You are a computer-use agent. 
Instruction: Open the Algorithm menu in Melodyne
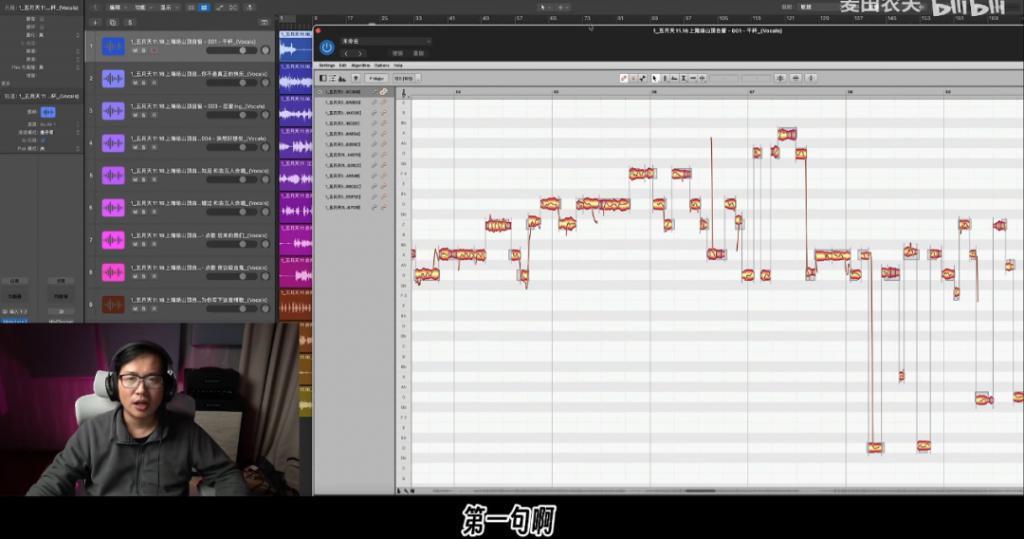(x=360, y=65)
